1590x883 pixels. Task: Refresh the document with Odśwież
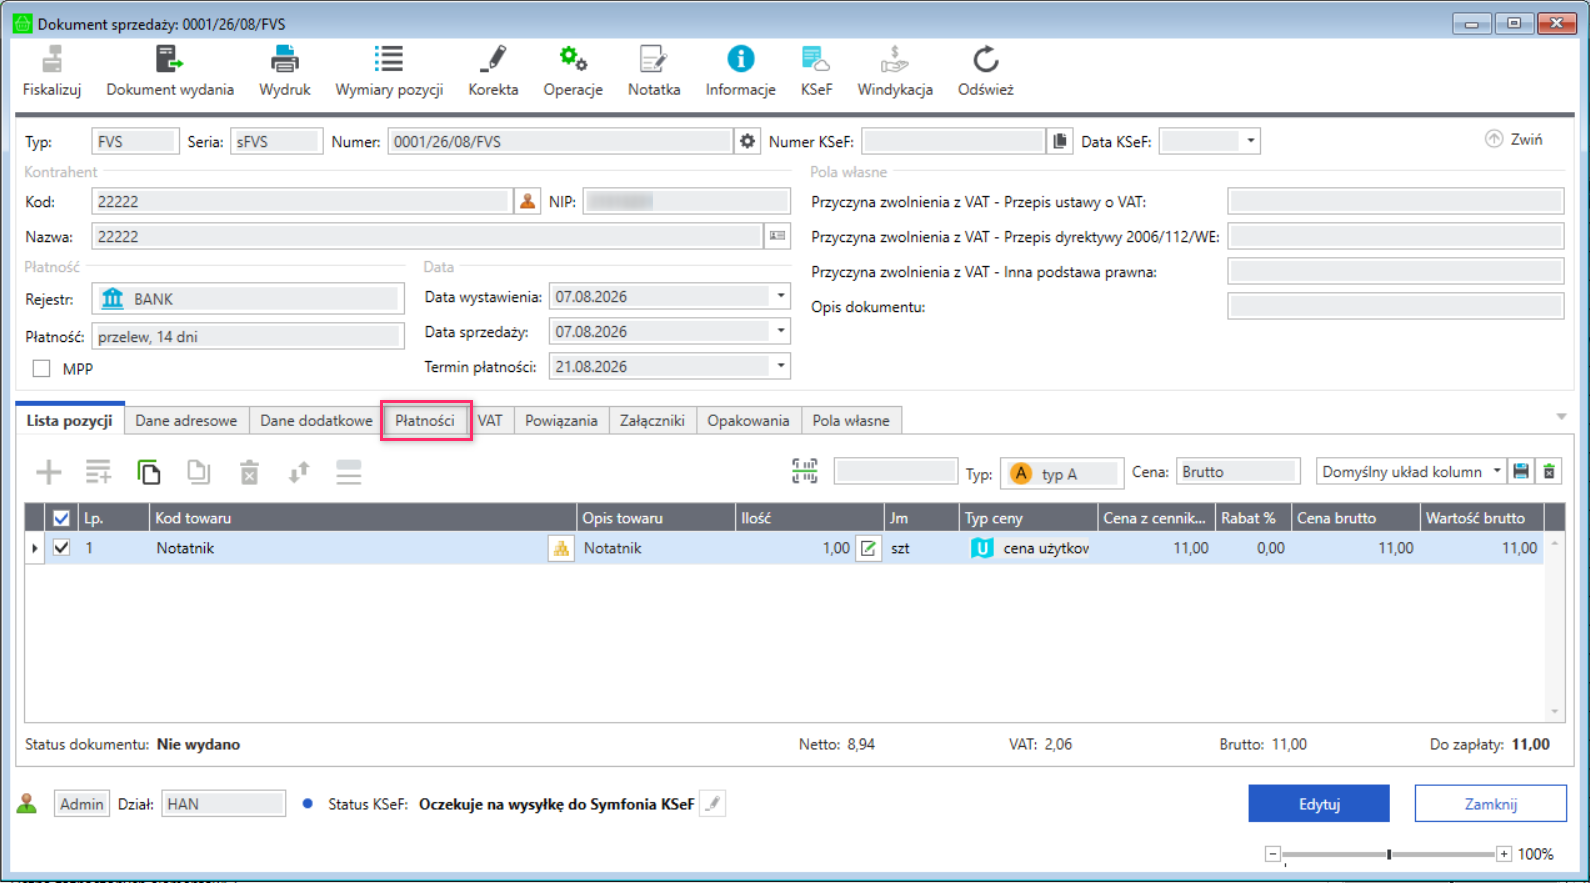[986, 60]
